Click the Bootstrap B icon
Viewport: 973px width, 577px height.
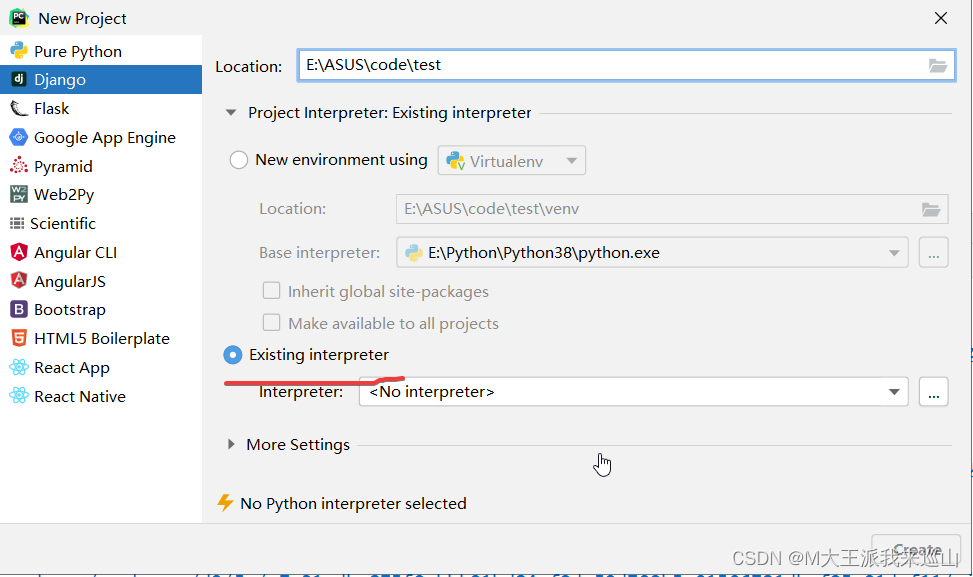[x=19, y=309]
